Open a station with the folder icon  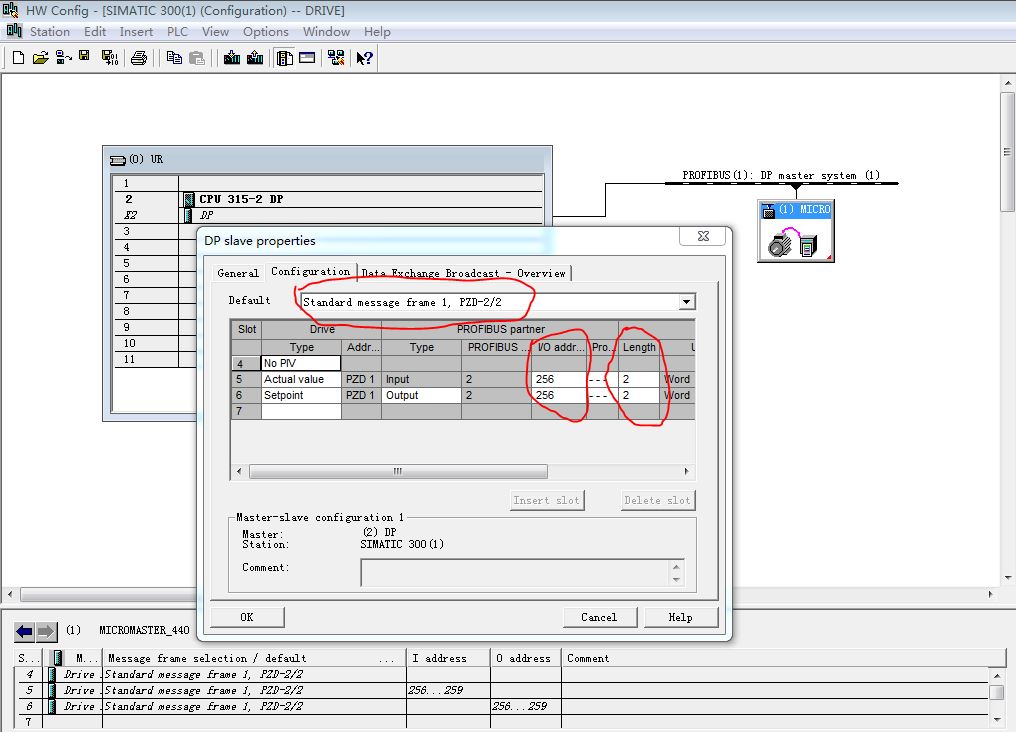coord(40,58)
